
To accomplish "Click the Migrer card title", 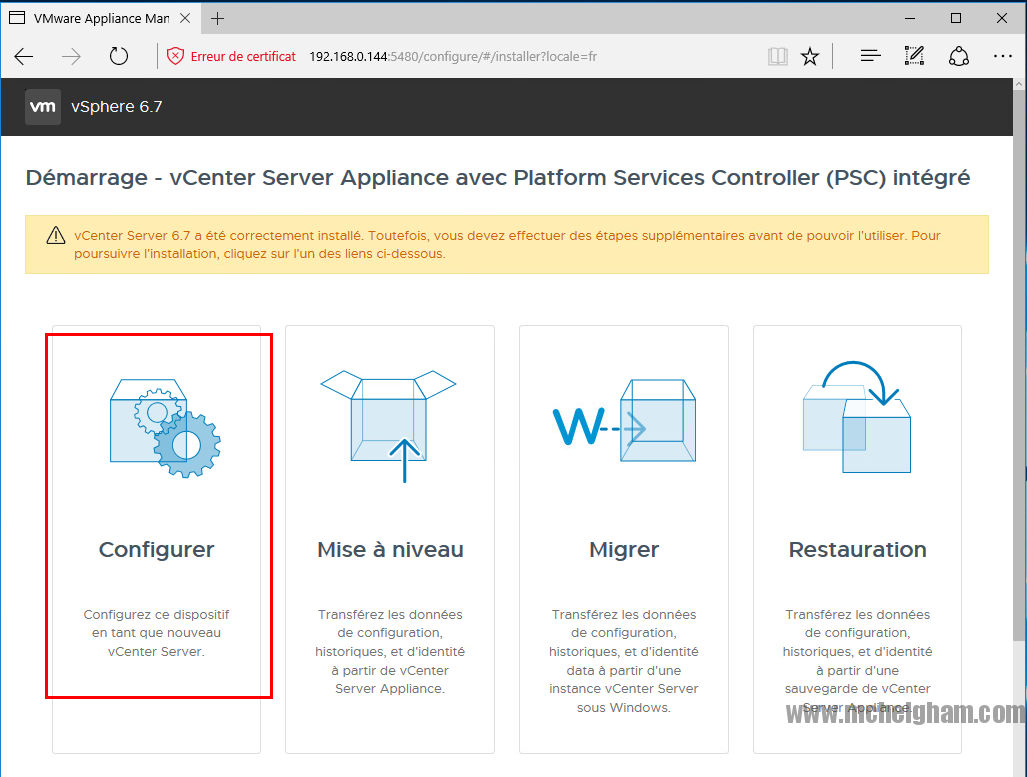I will pos(624,549).
